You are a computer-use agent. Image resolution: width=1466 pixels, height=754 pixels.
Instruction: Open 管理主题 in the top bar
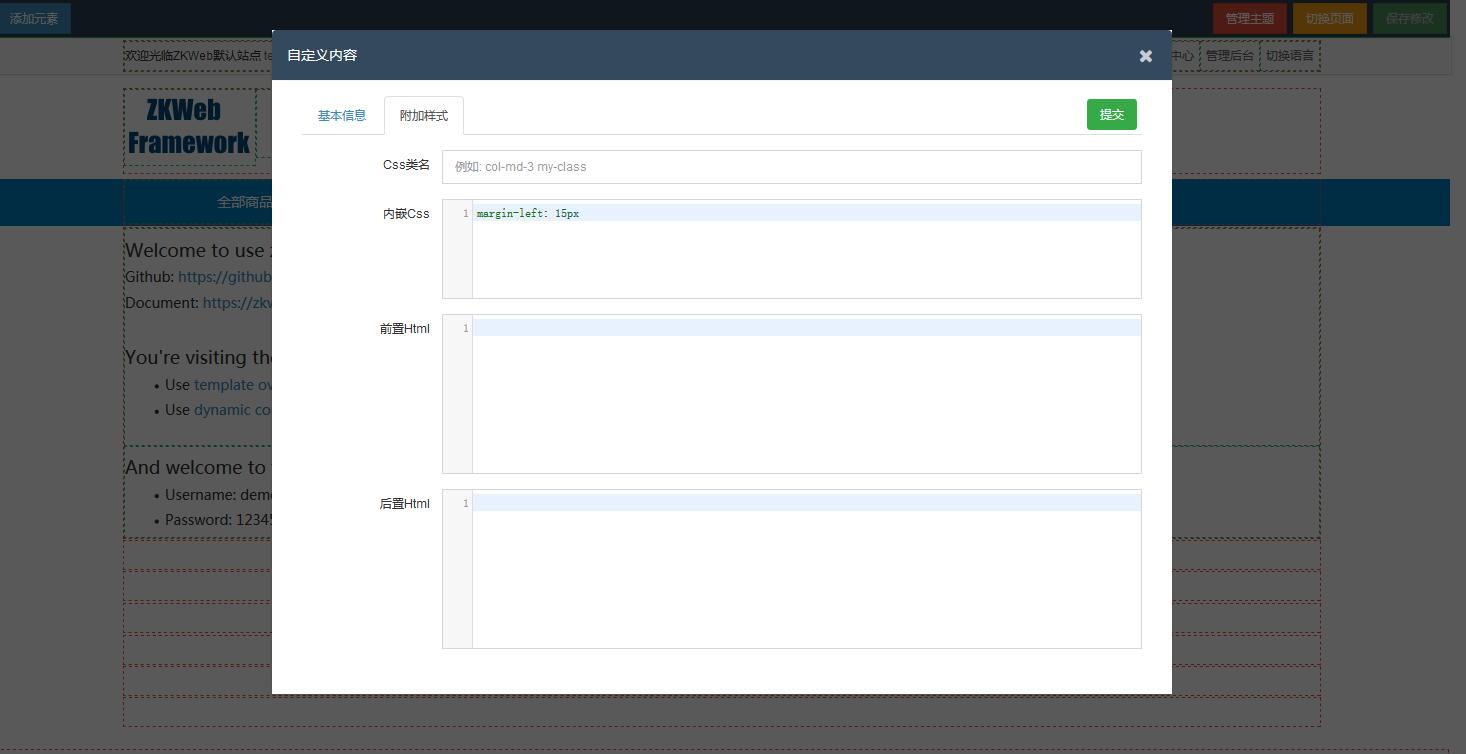pos(1250,18)
